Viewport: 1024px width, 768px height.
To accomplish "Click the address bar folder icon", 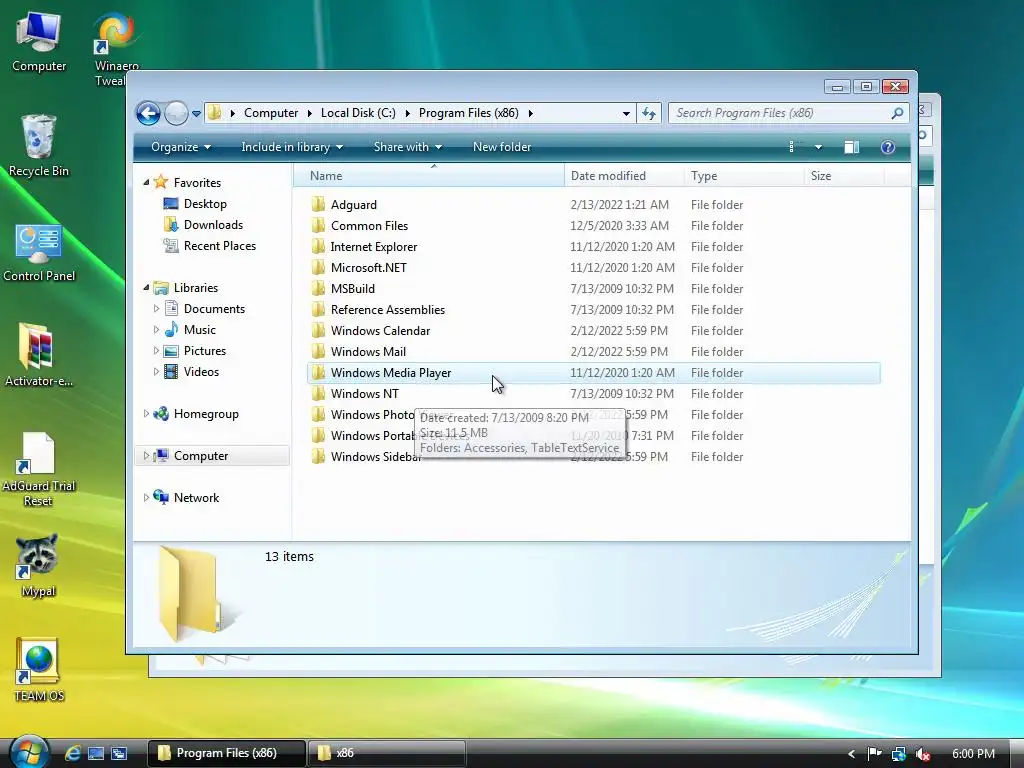I will pos(214,113).
